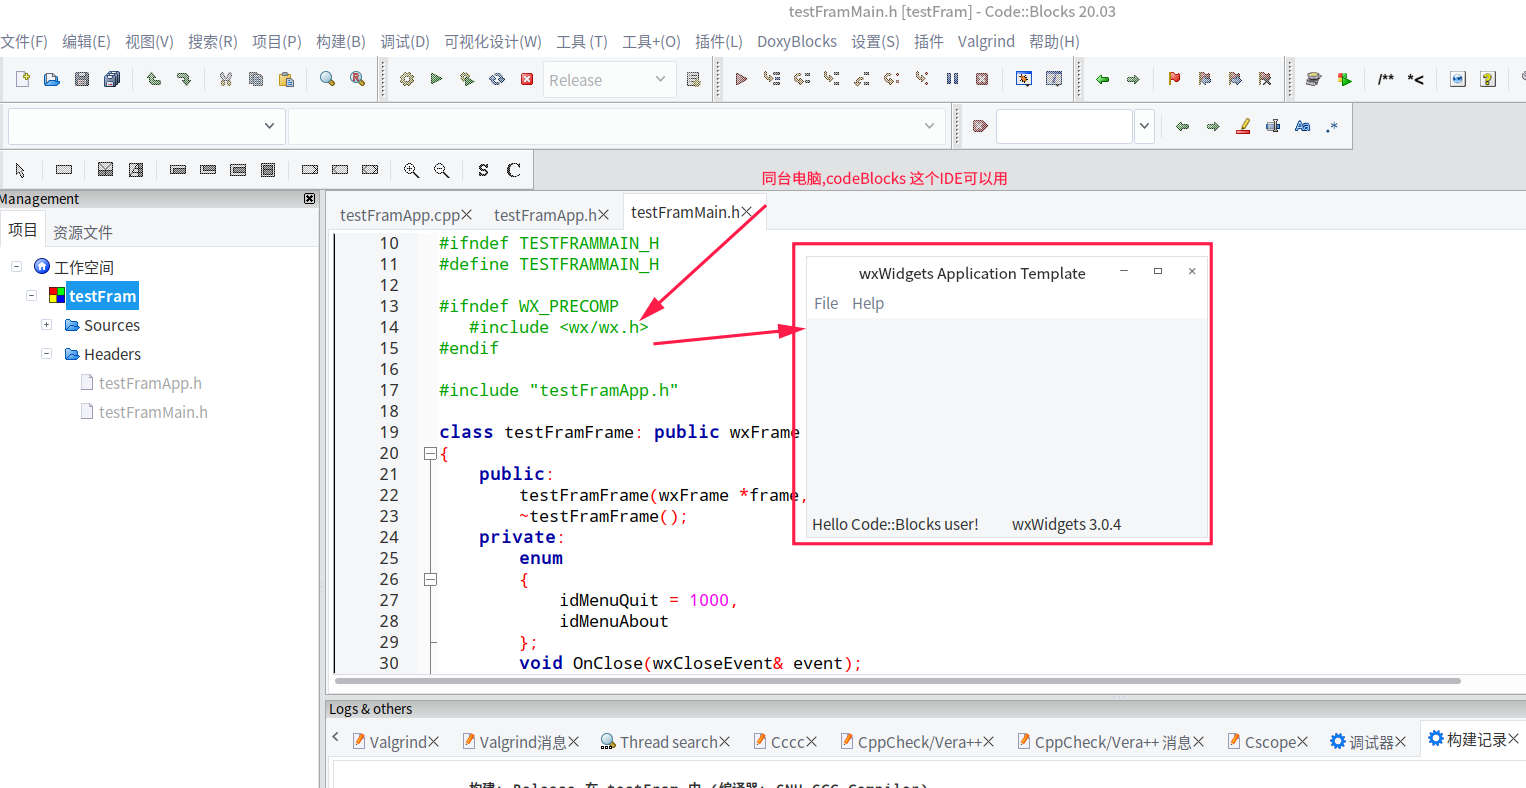Toggle highlight all matches marker icon
Screen dimensions: 1526x788
[1243, 127]
